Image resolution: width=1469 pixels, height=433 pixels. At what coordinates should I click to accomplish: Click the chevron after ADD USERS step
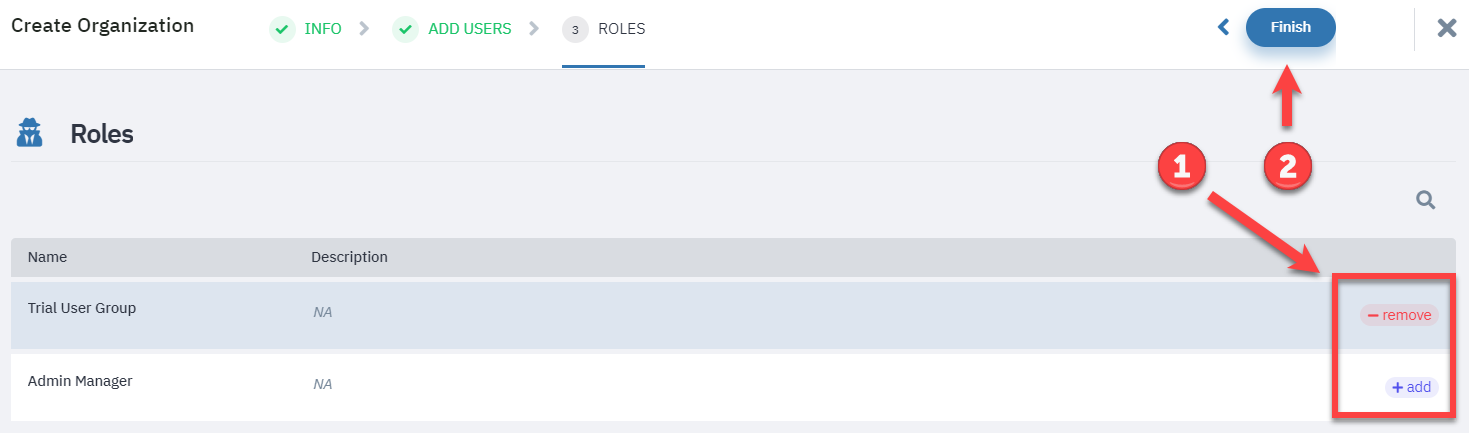pos(534,28)
